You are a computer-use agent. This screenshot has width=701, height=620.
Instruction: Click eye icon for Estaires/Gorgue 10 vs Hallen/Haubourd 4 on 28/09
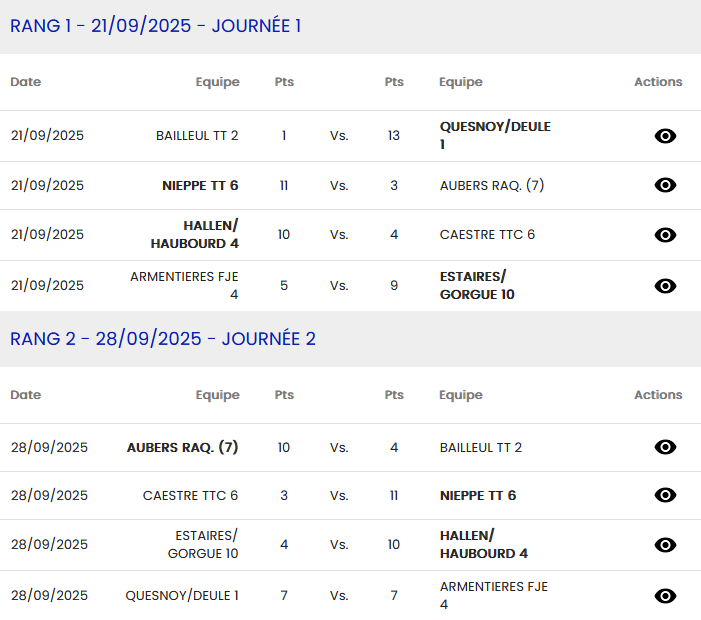click(x=665, y=545)
